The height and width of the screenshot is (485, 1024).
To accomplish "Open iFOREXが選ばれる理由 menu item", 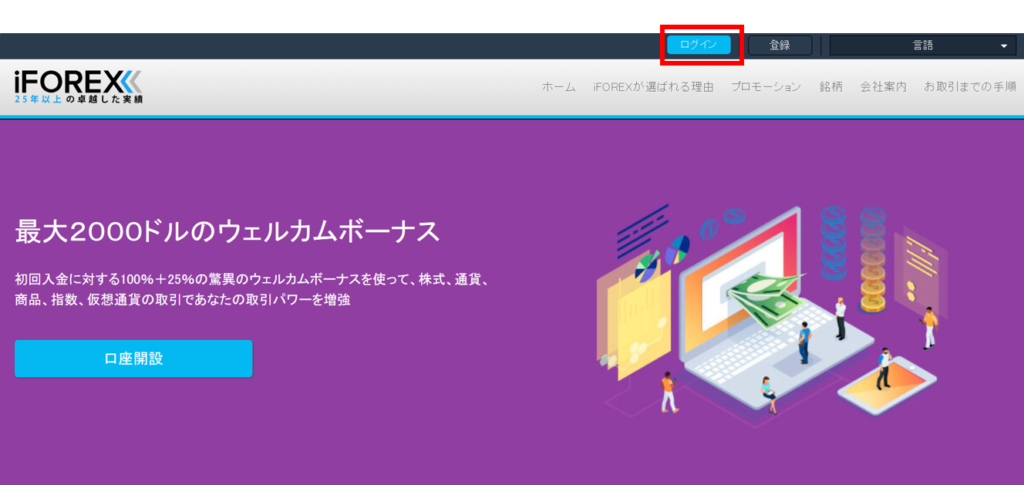I will 653,87.
